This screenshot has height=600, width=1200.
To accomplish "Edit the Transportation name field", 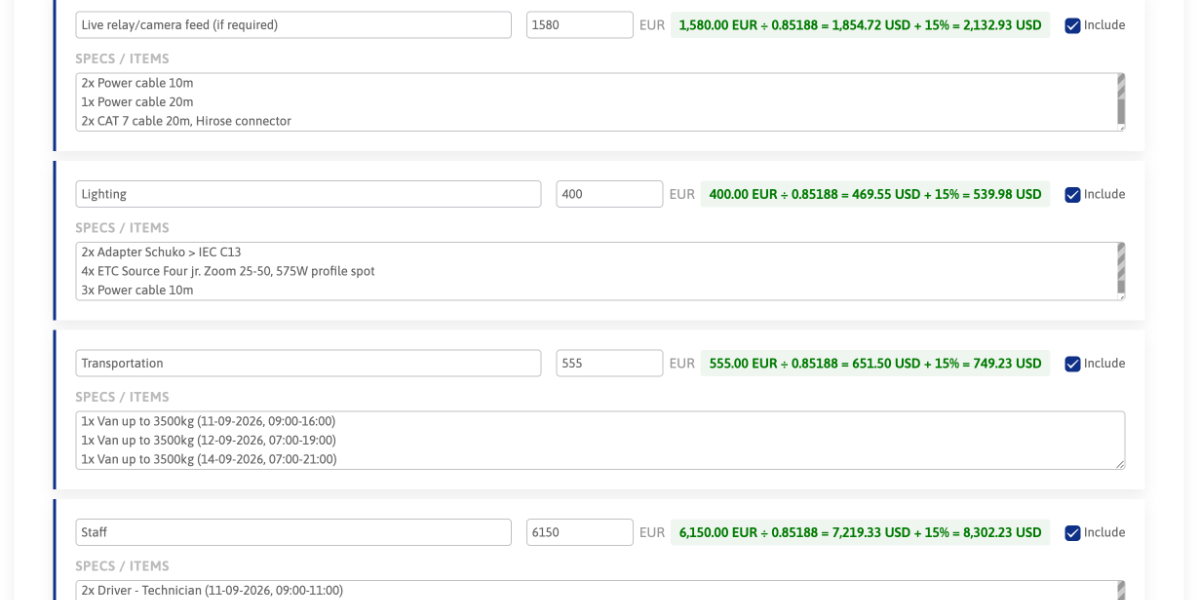I will point(308,363).
